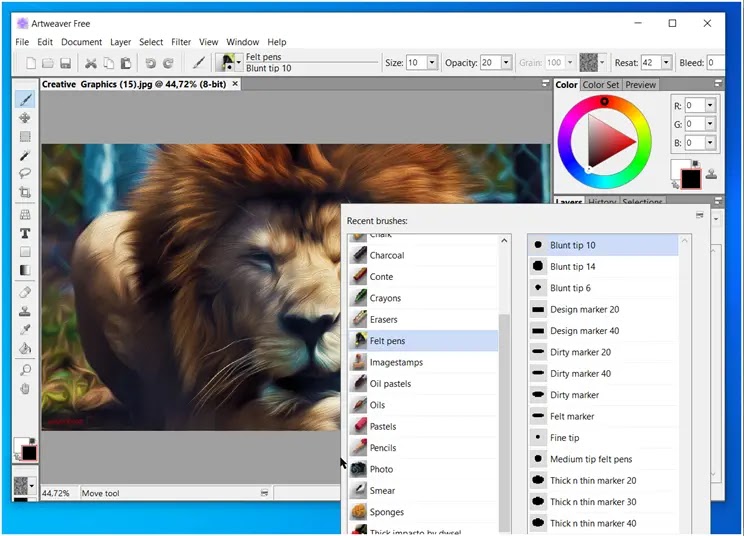Open the Layer menu
The image size is (744, 536).
click(x=121, y=42)
